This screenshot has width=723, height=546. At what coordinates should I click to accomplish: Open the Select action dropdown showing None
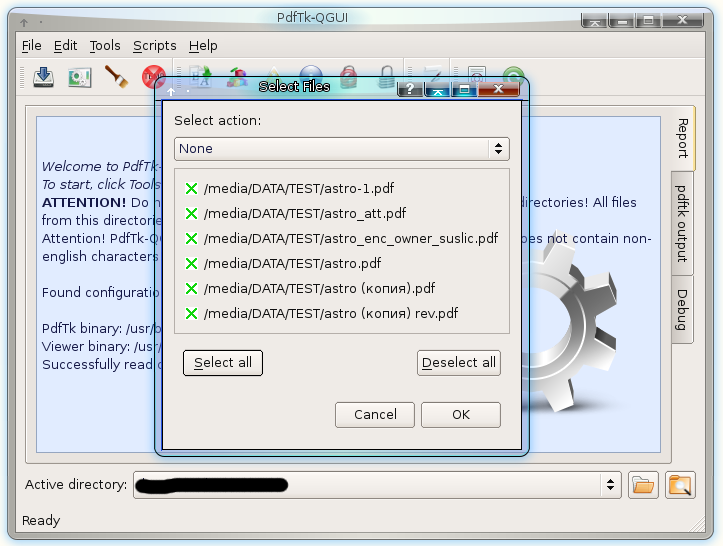pyautogui.click(x=342, y=149)
